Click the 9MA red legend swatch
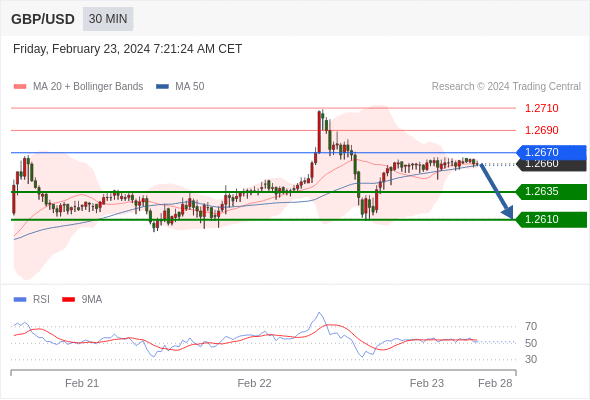The height and width of the screenshot is (400, 590). [x=68, y=300]
